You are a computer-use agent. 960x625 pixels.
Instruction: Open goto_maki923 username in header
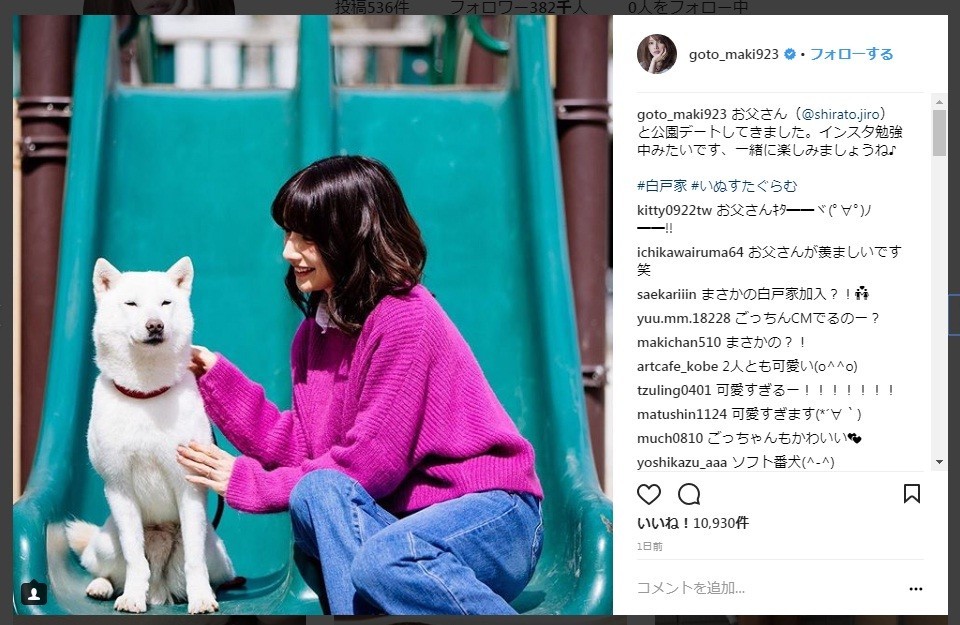pos(733,54)
